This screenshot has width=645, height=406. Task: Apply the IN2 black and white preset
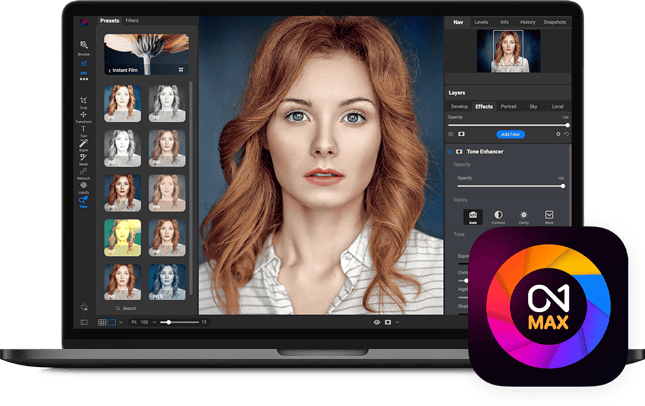[167, 103]
